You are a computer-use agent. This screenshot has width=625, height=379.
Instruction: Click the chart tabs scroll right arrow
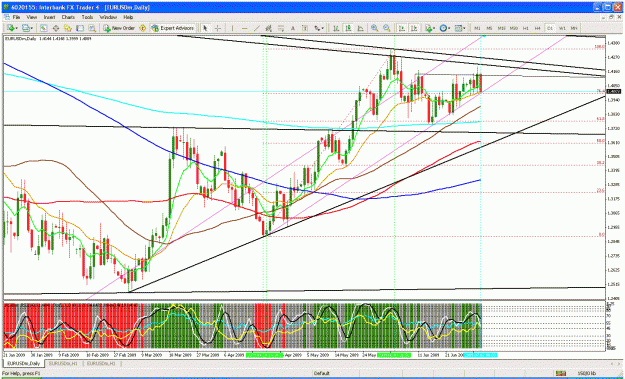(619, 363)
